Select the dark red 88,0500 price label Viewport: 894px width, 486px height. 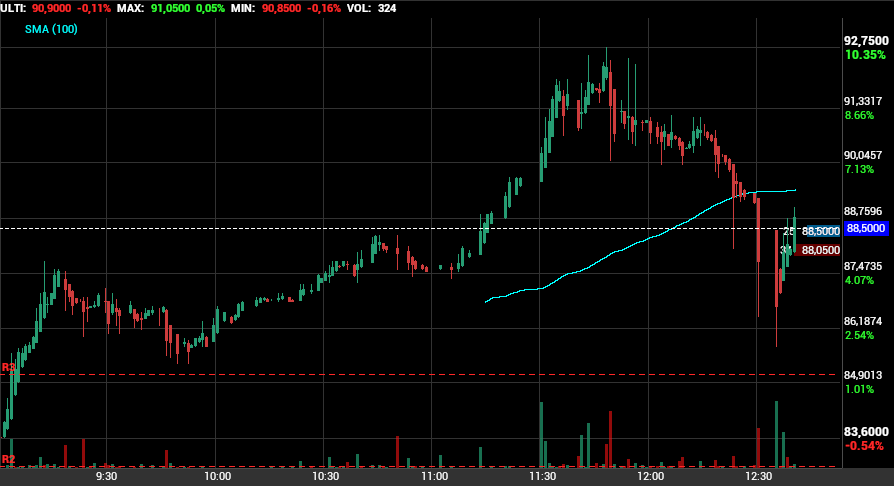pos(817,250)
